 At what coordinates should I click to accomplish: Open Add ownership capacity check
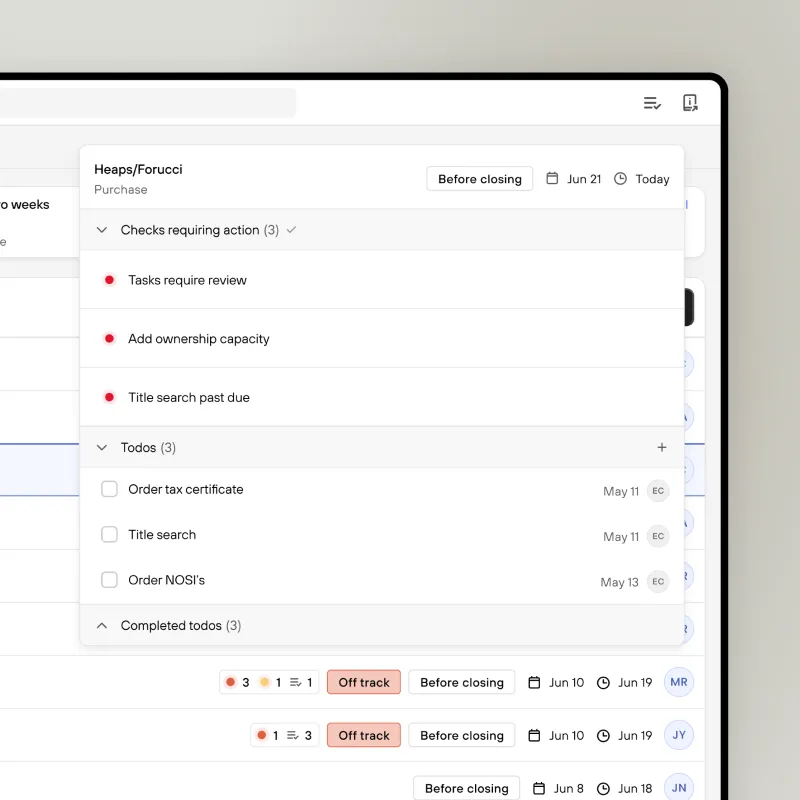382,339
